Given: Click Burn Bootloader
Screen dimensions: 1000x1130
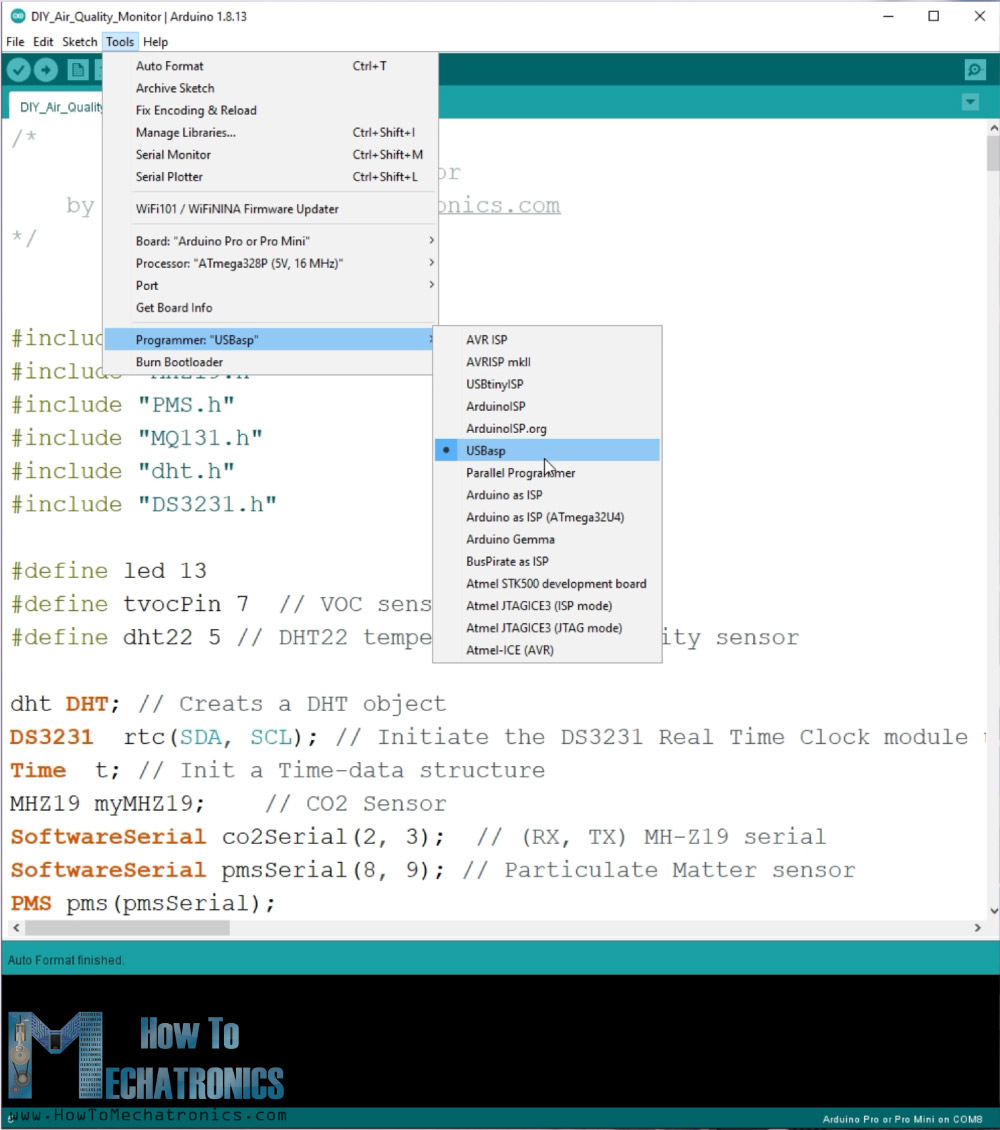Looking at the screenshot, I should click(179, 362).
